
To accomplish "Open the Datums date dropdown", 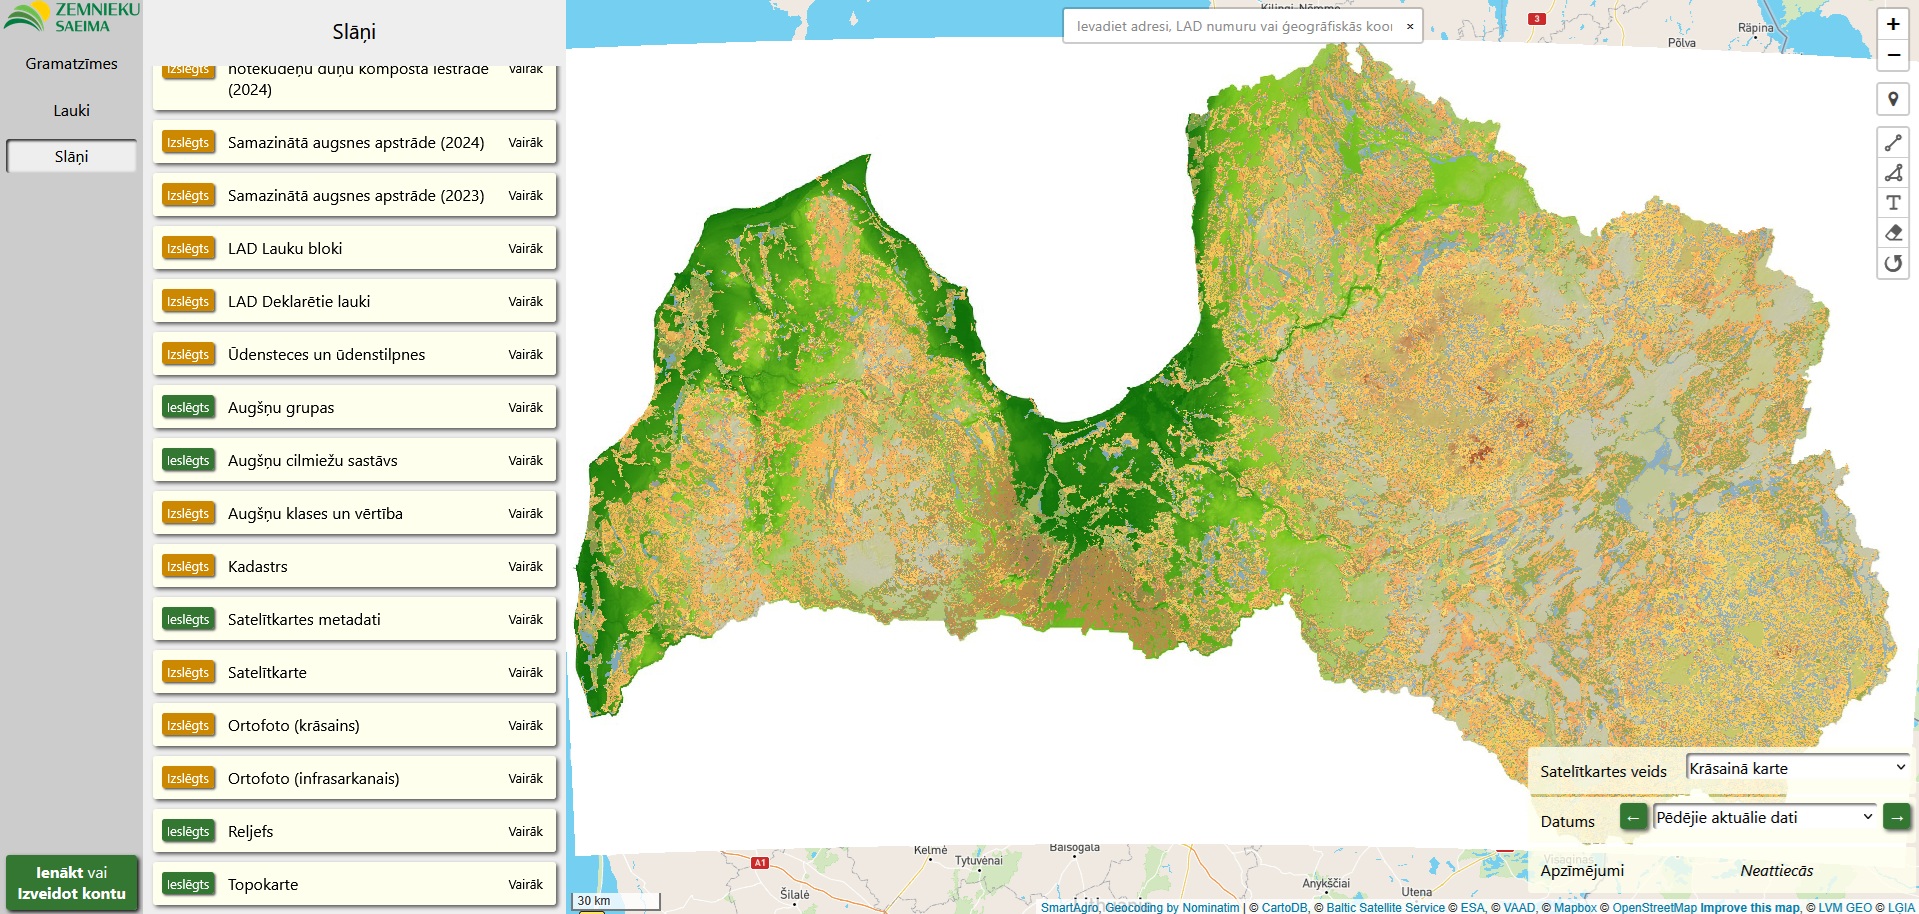I will tap(1764, 817).
